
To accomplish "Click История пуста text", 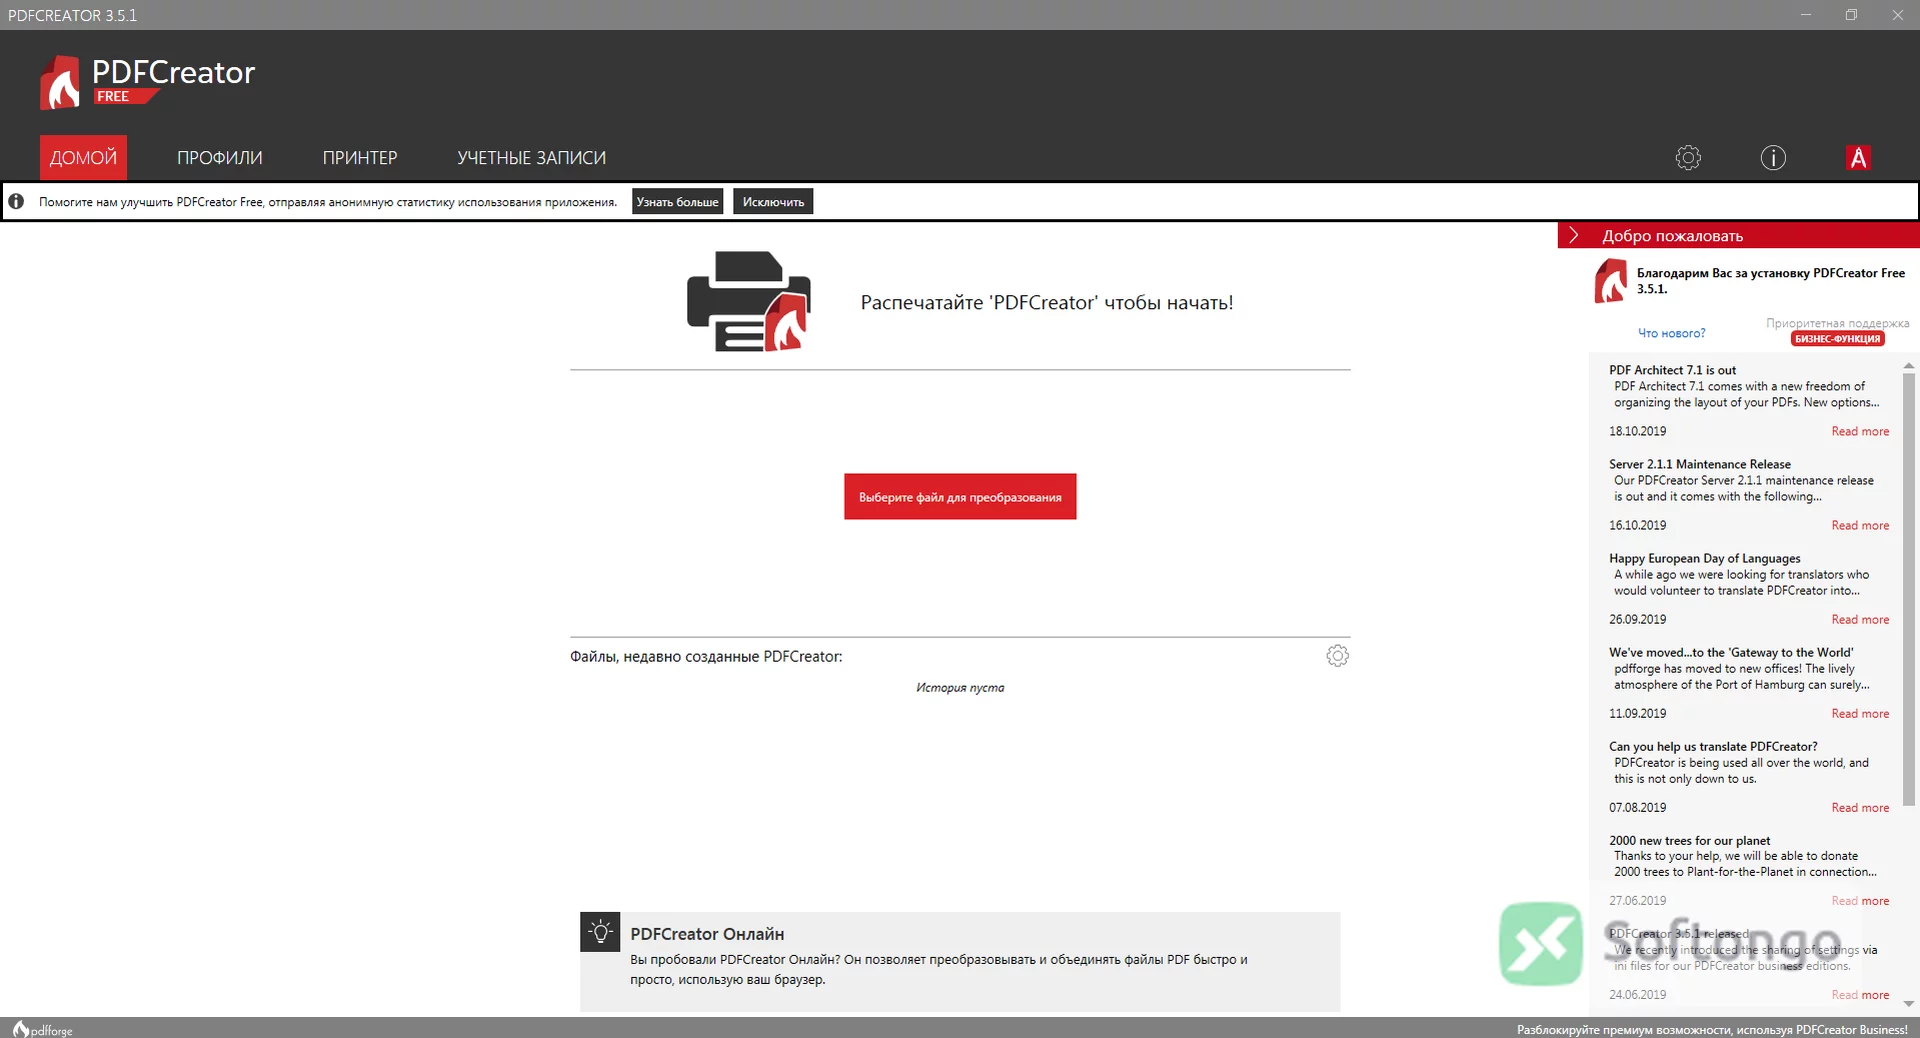I will [960, 687].
